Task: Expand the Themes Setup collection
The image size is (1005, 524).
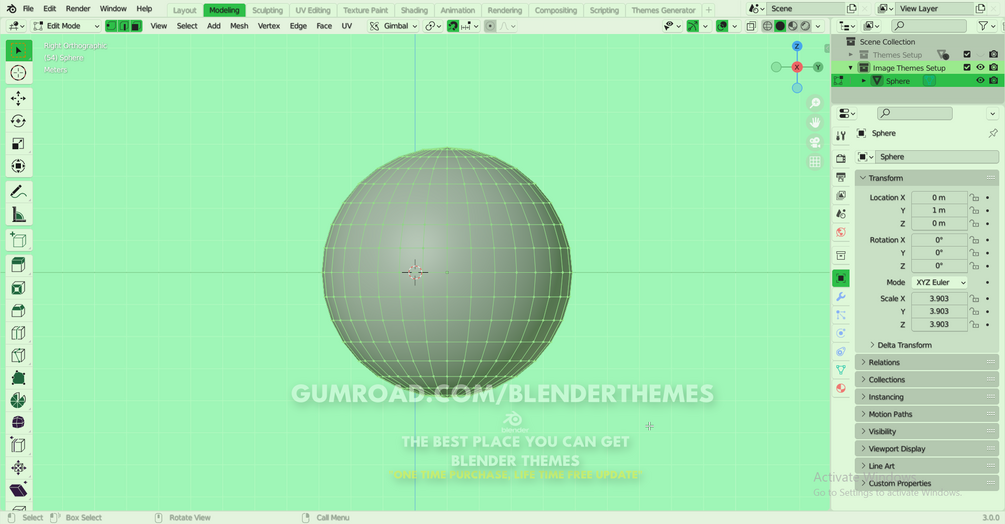Action: pos(851,54)
